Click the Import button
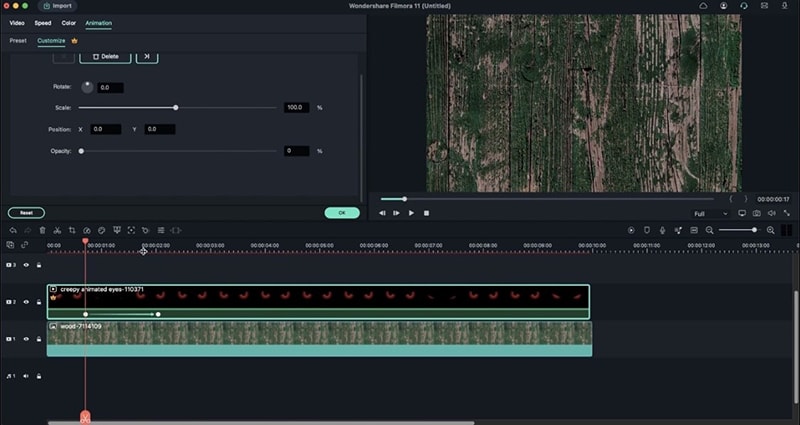This screenshot has height=425, width=800. click(57, 6)
